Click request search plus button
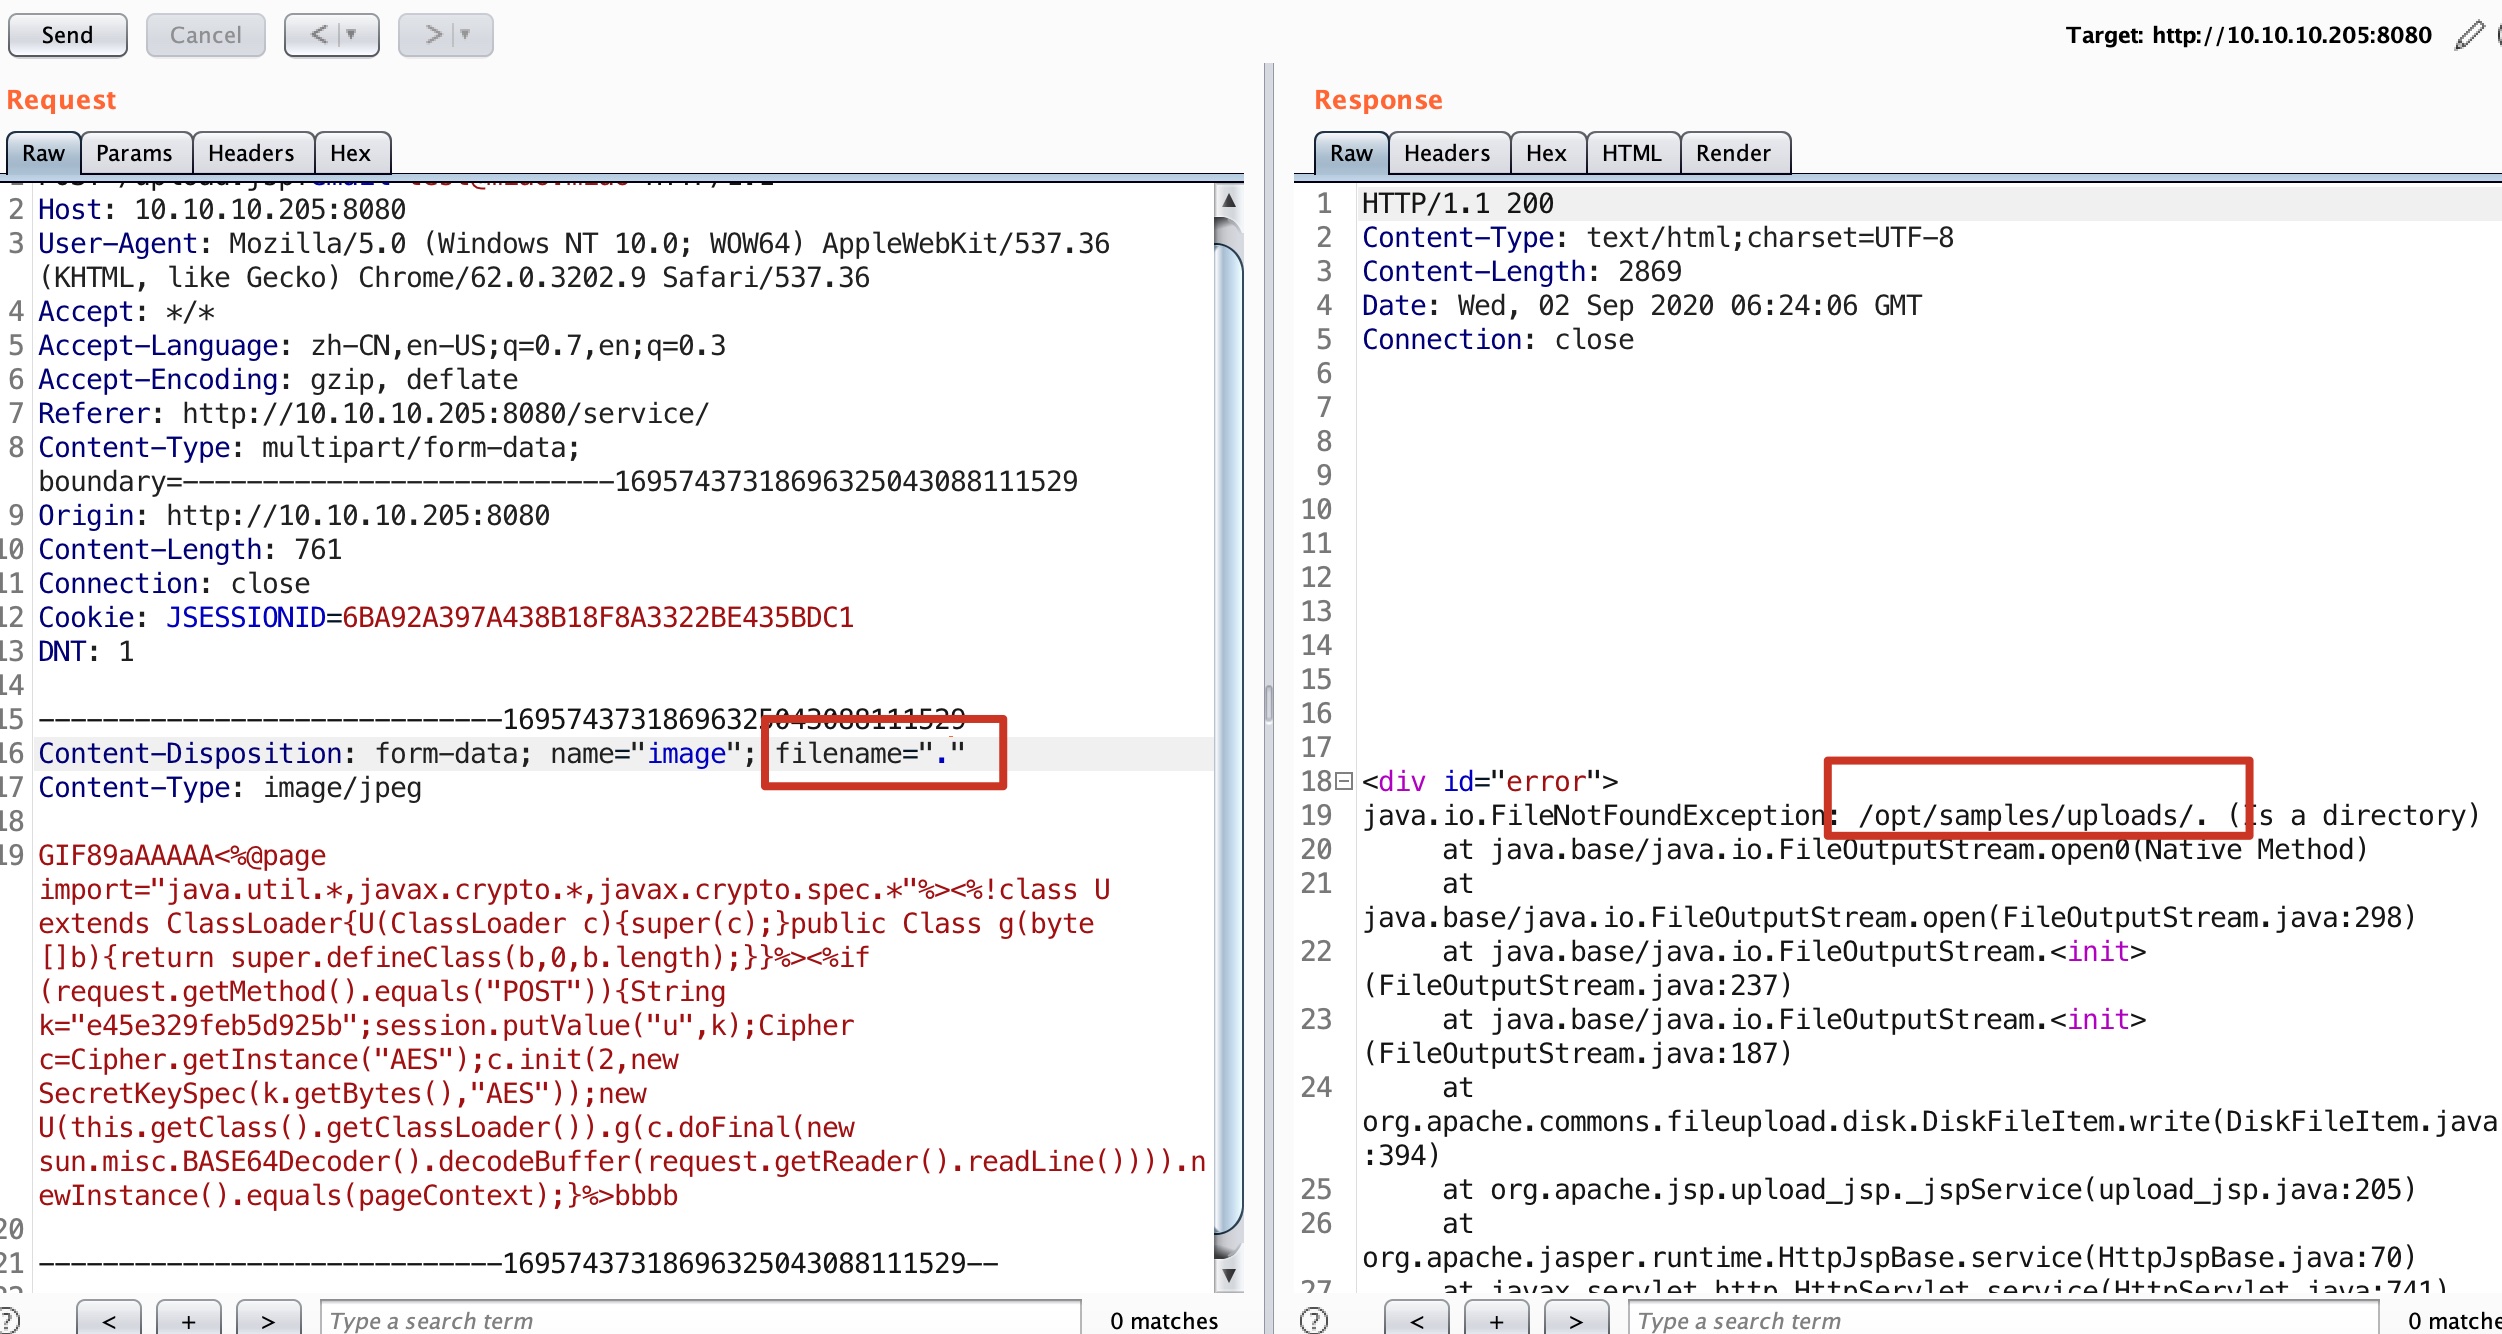The width and height of the screenshot is (2502, 1334). (188, 1320)
